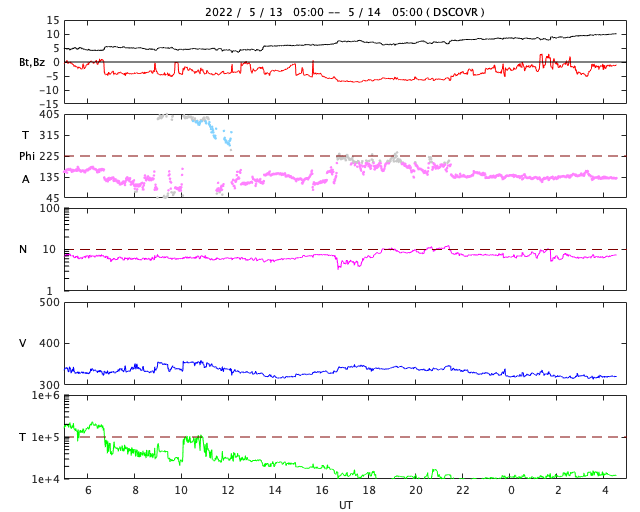Click the '400' tick on the velocity axis
Screen dimensions: 640x512
[49, 343]
